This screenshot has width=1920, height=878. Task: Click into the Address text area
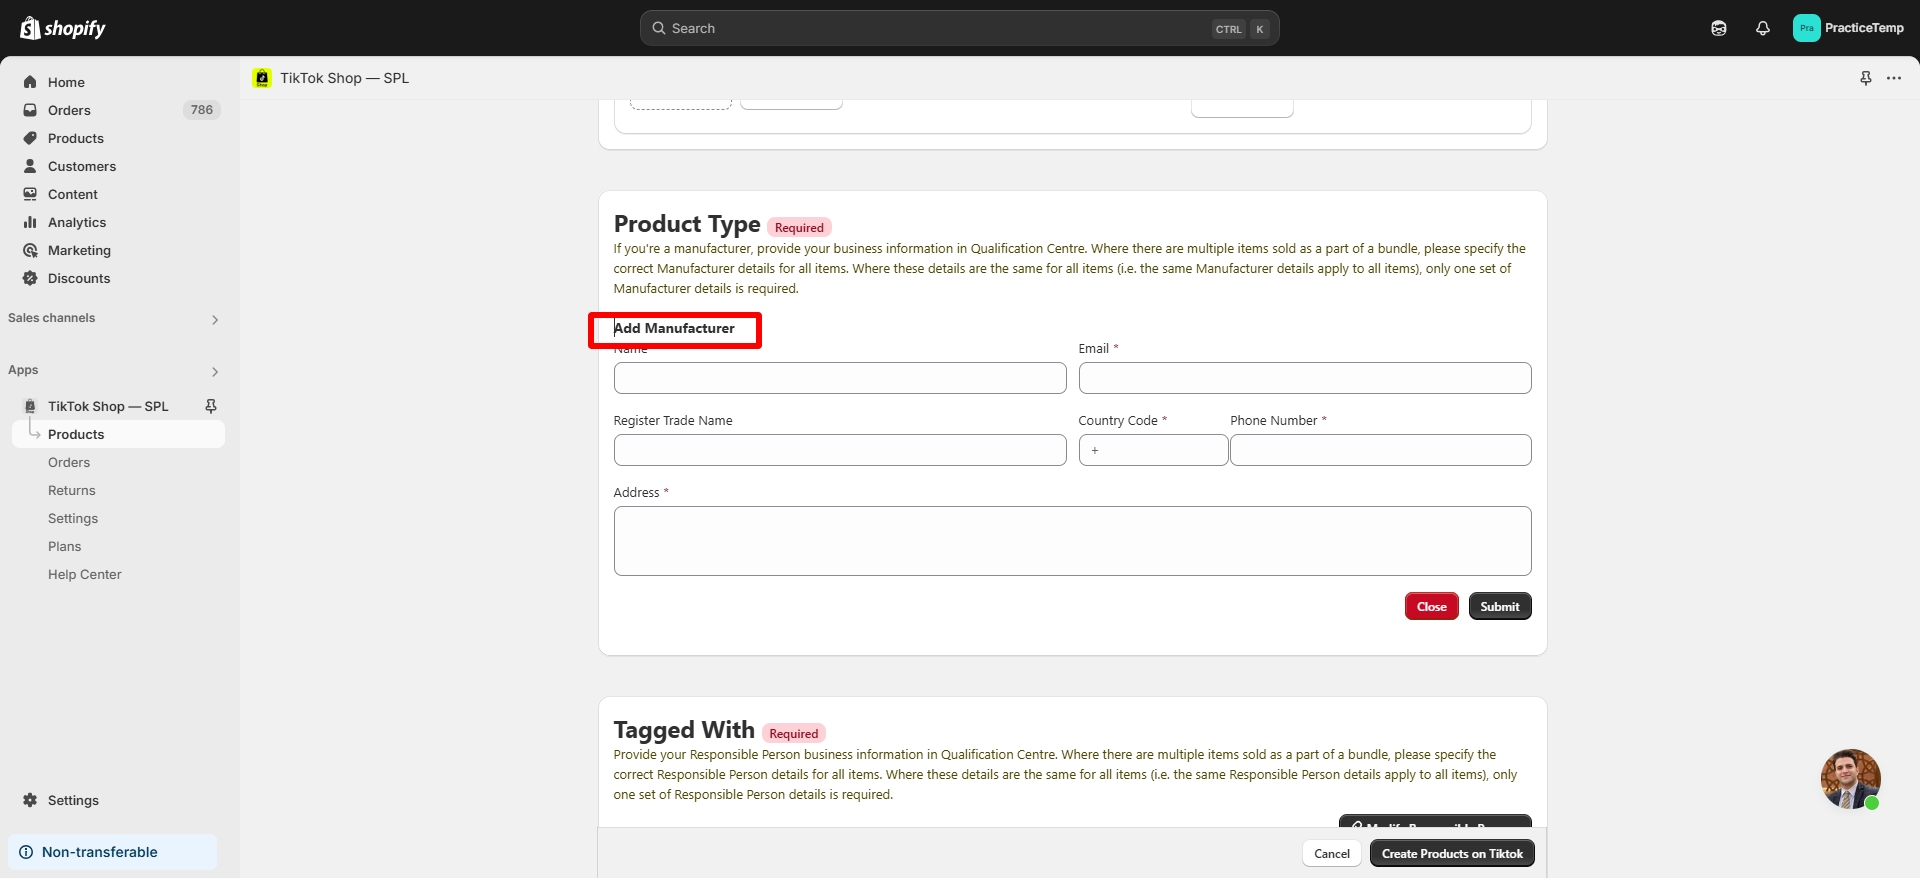coord(1072,541)
